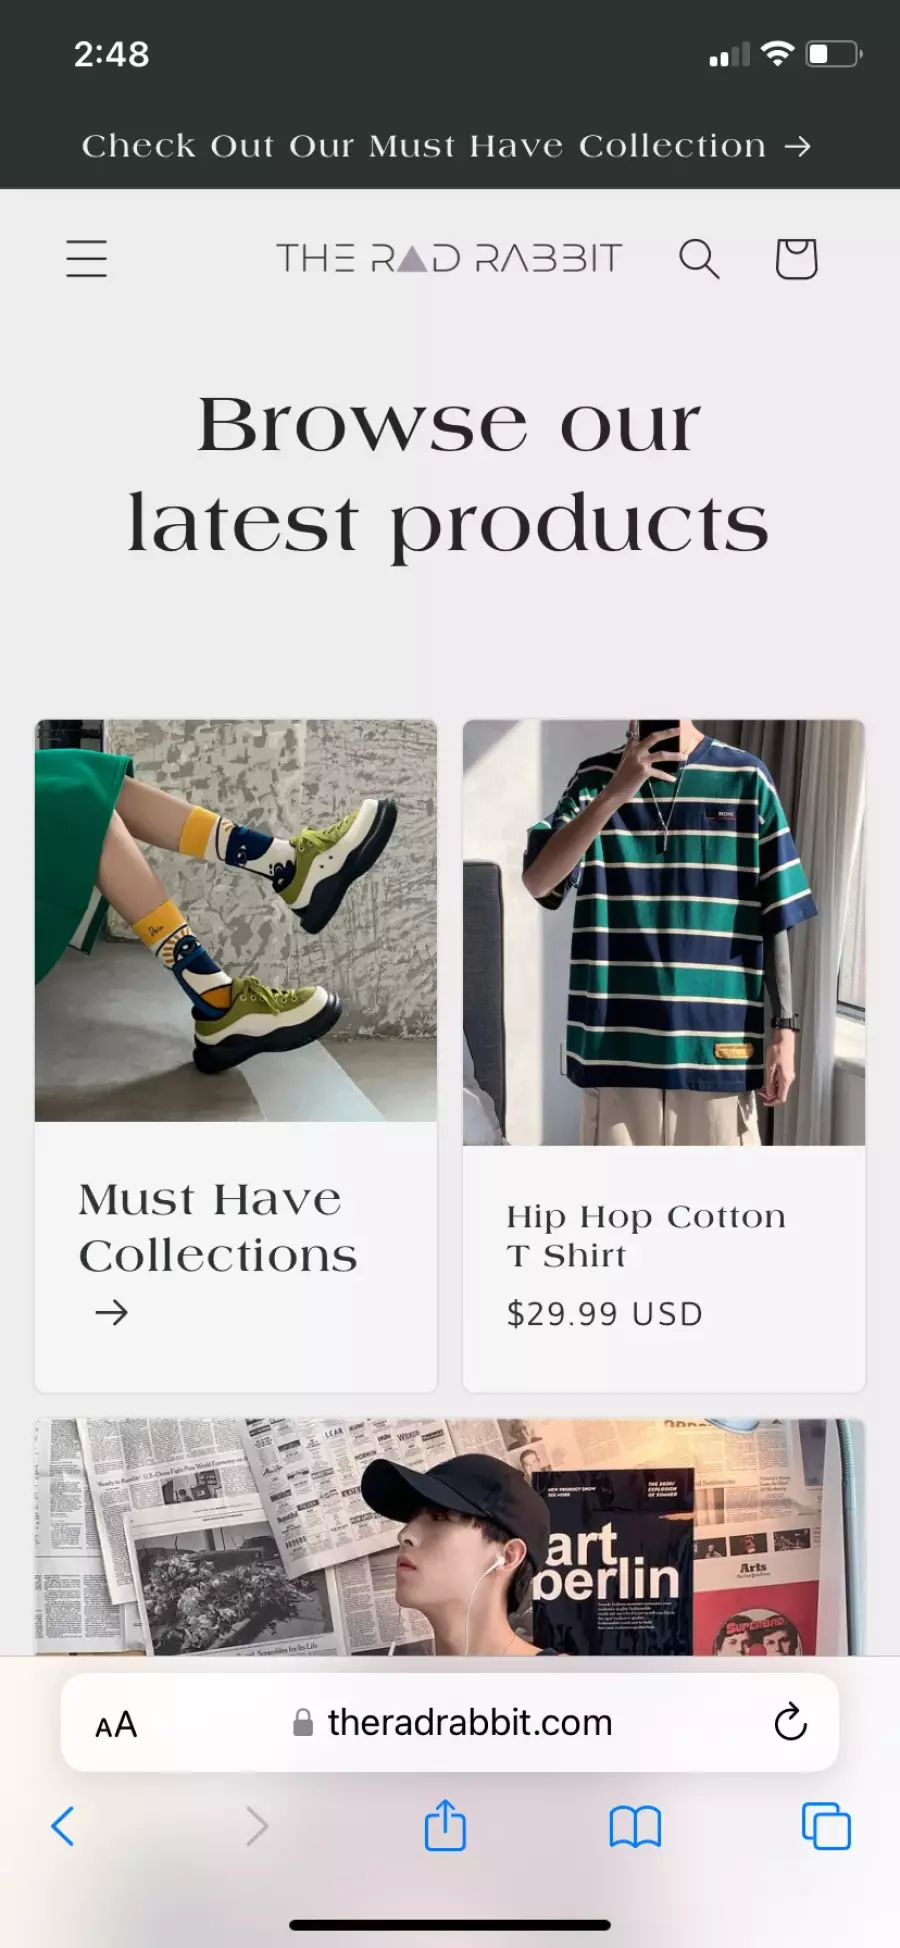The width and height of the screenshot is (900, 1948).
Task: Tap Safari's forward arrow
Action: pyautogui.click(x=257, y=1826)
